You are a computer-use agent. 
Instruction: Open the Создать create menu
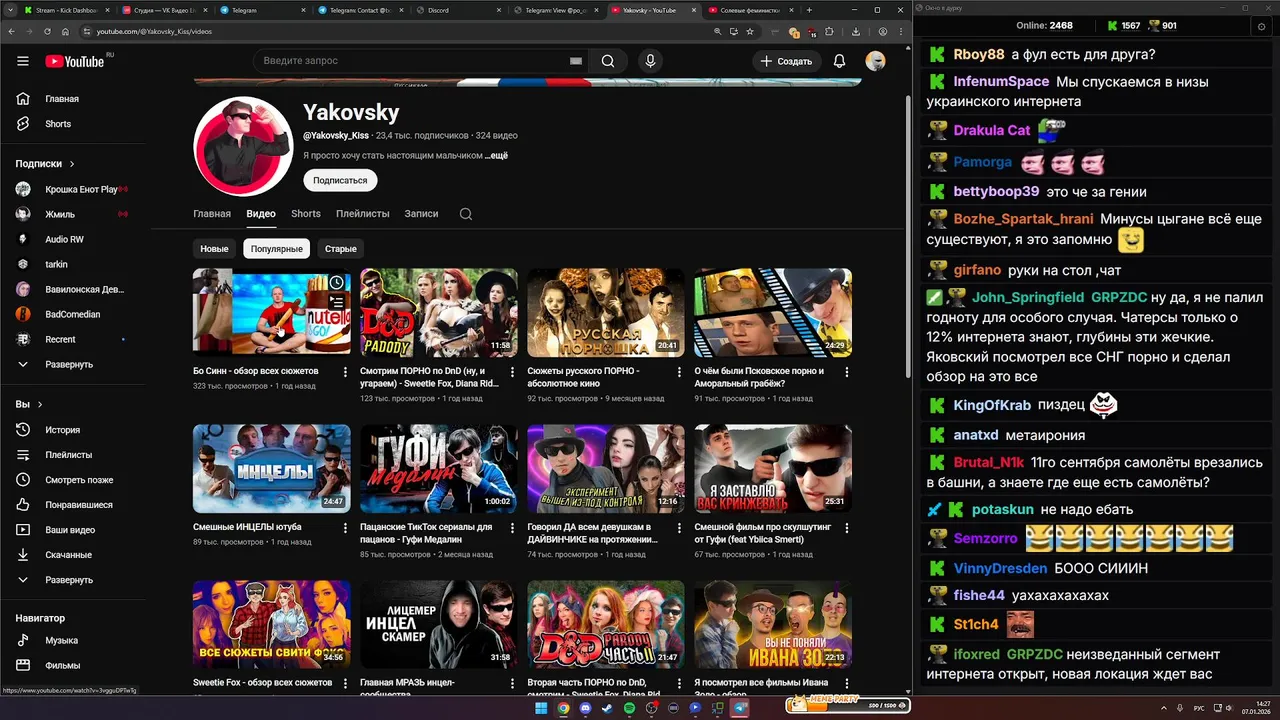pyautogui.click(x=787, y=61)
